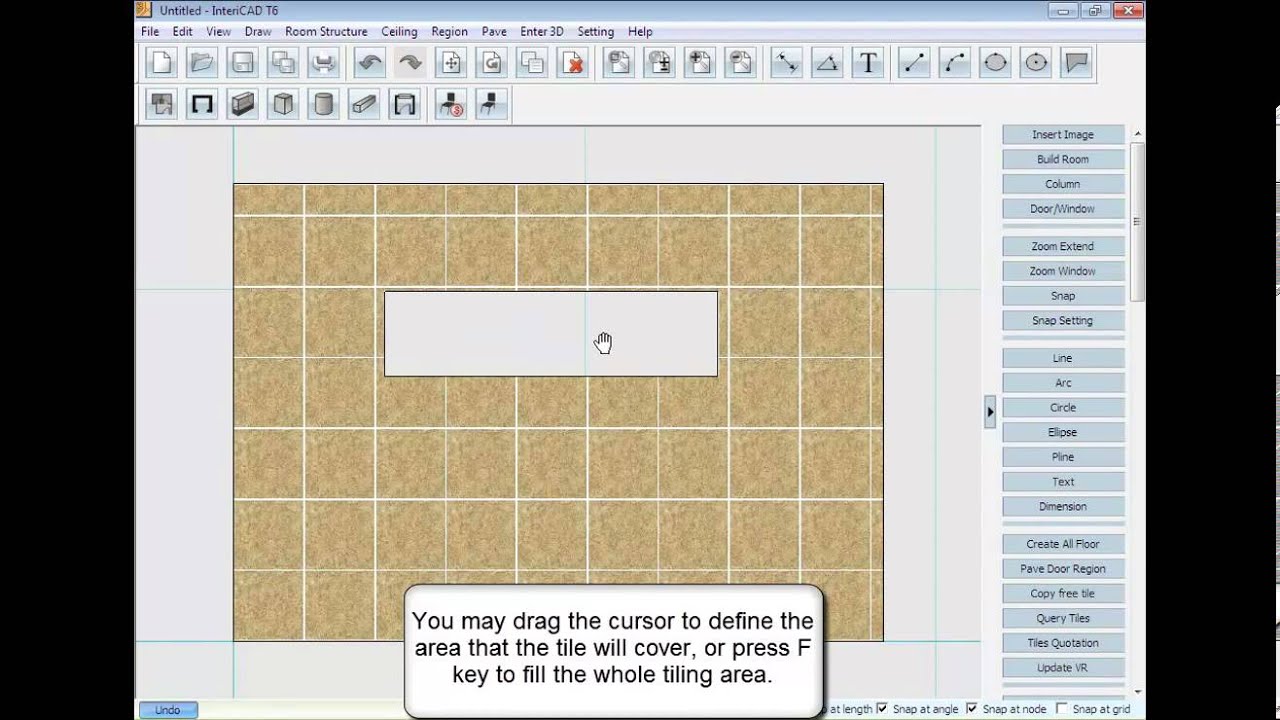
Task: Open the Pave menu
Action: [x=494, y=32]
